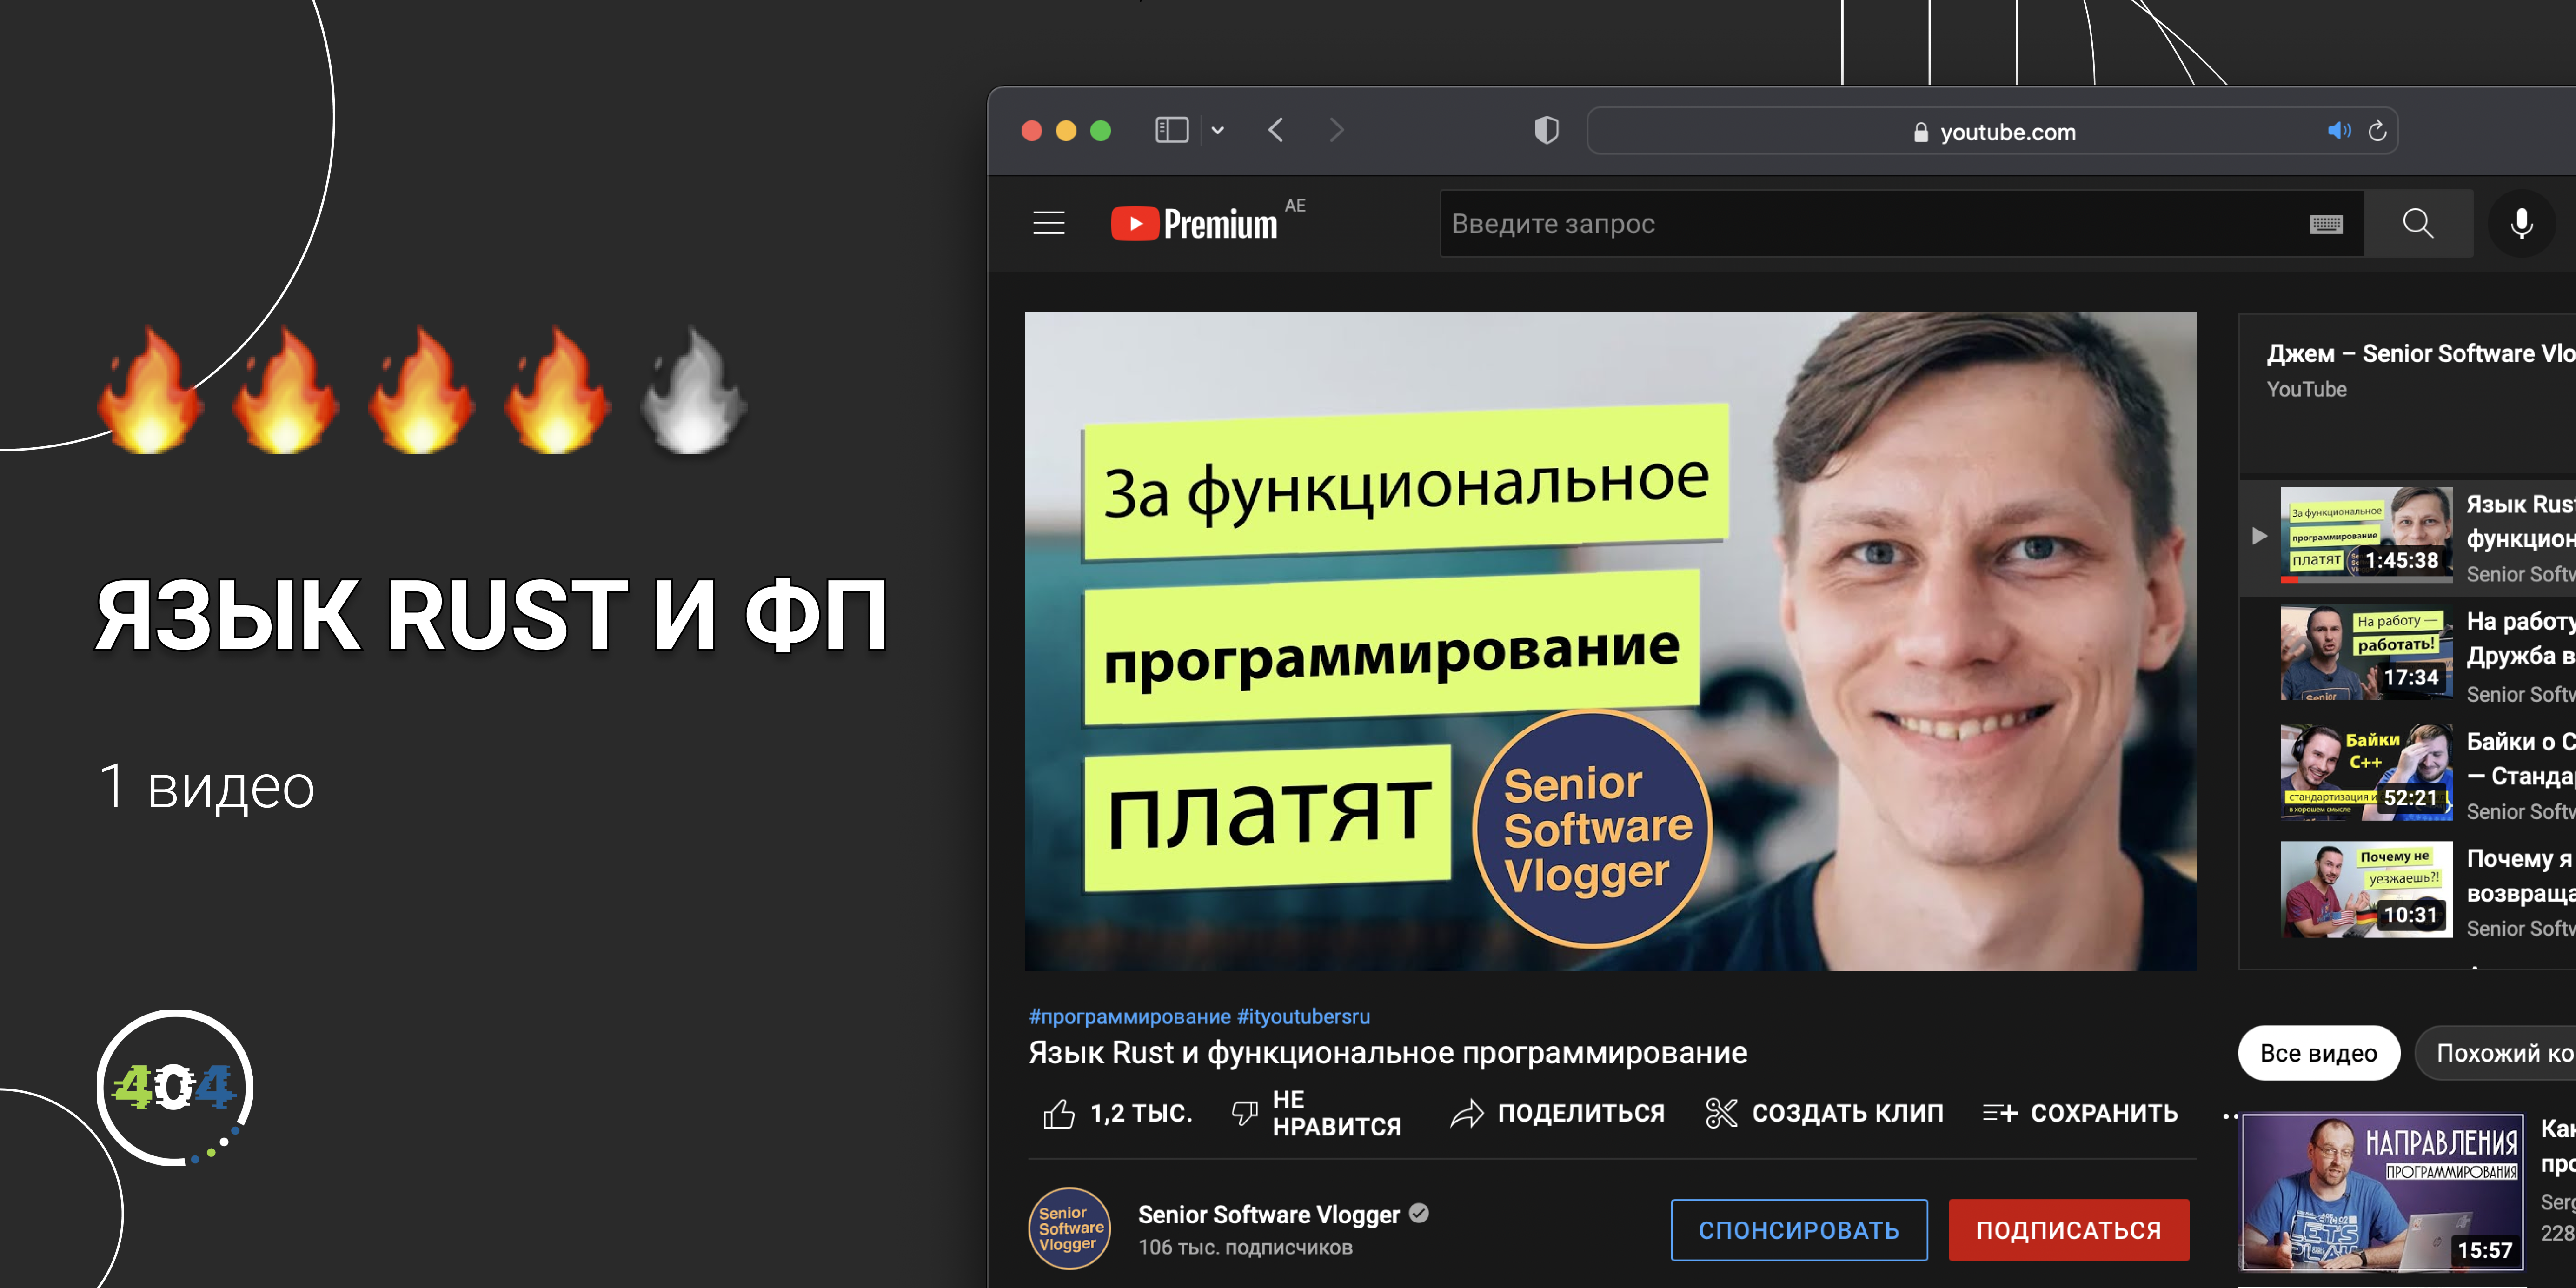
Task: Share video via 'Поделиться'
Action: click(1557, 1113)
